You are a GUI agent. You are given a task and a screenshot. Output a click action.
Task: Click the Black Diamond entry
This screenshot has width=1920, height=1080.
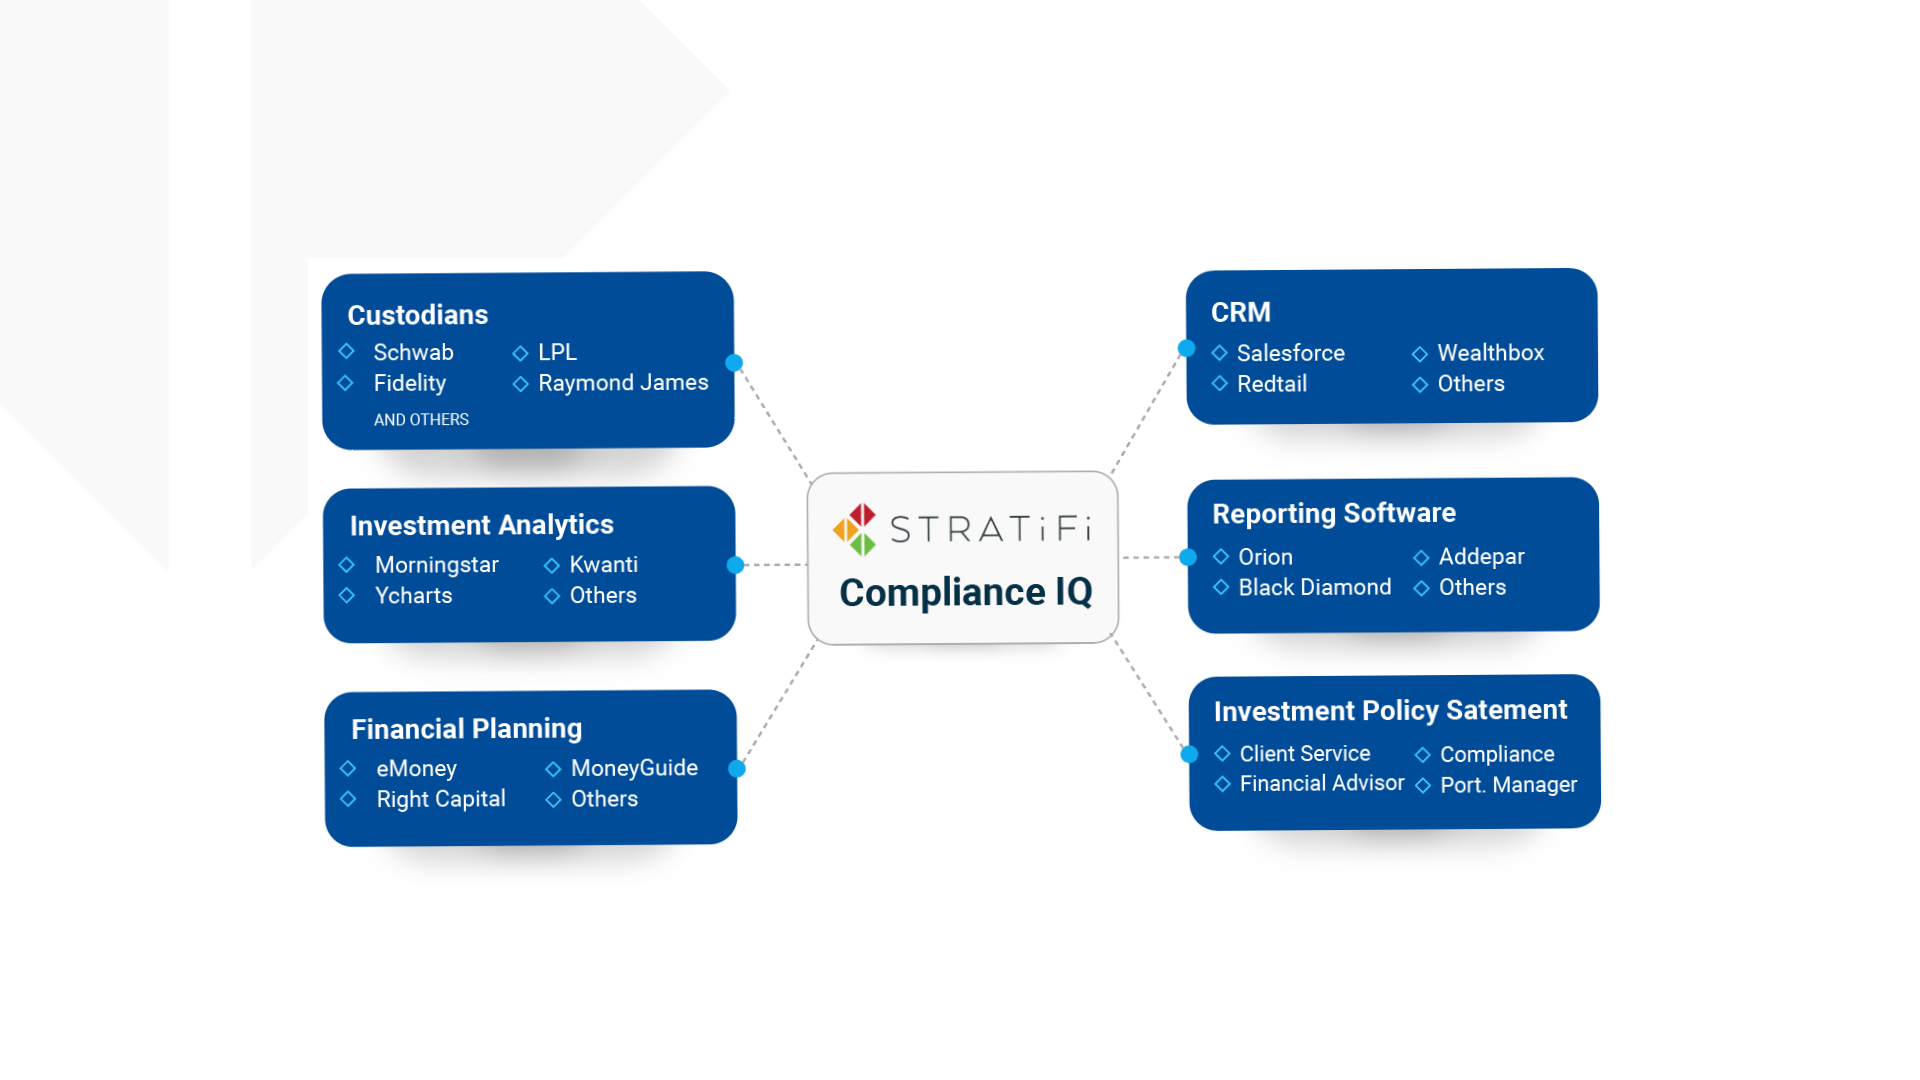[1314, 587]
